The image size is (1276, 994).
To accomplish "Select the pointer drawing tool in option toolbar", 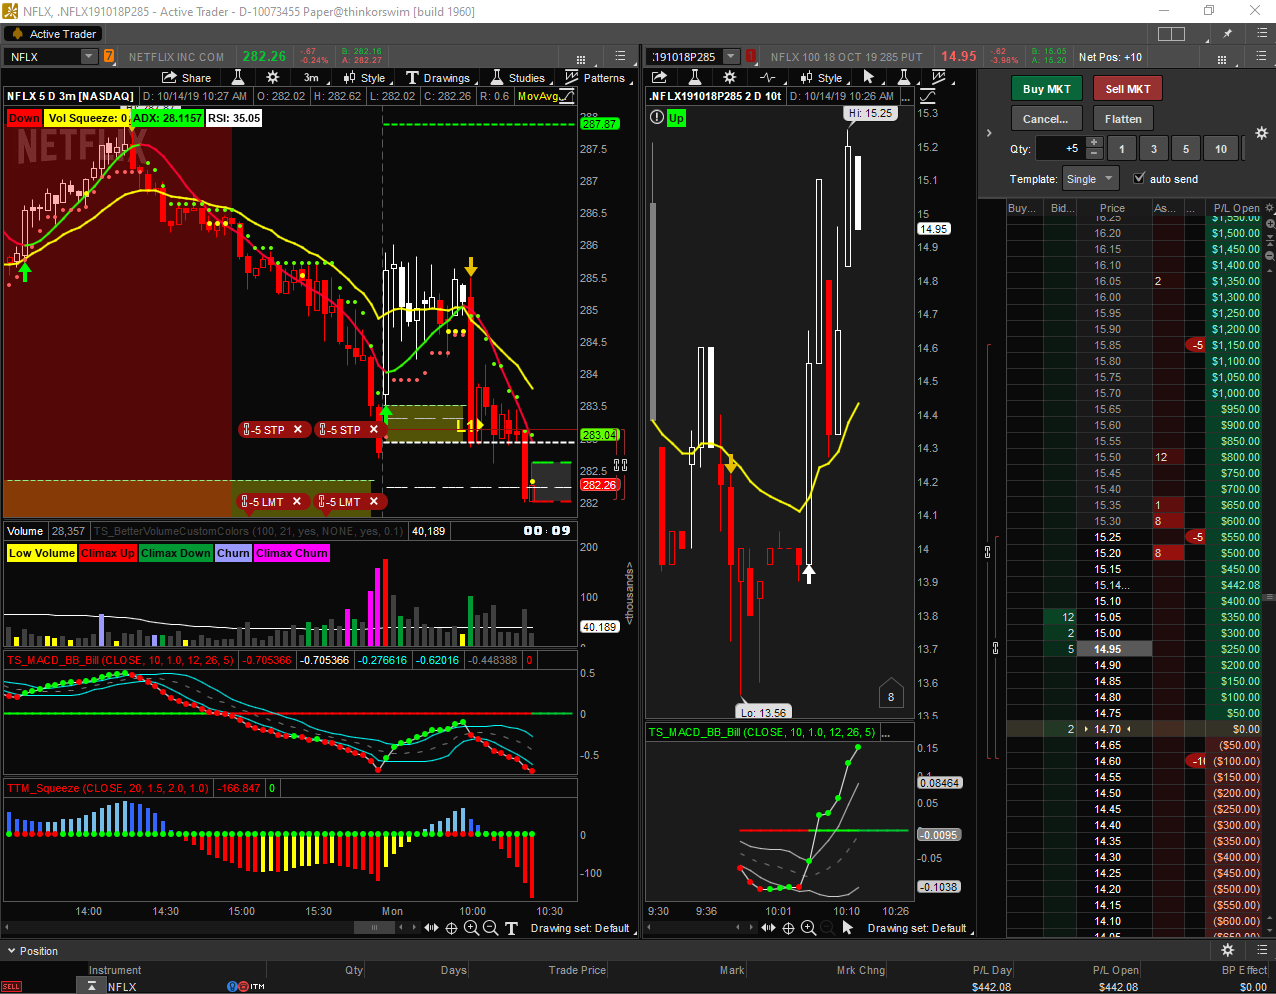I will (868, 77).
